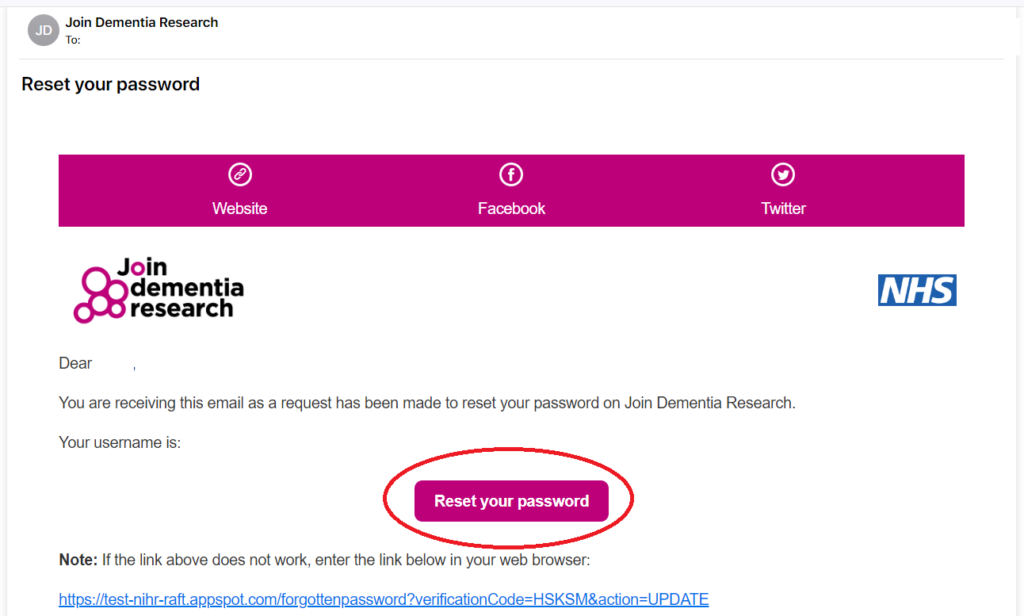The image size is (1024, 616).
Task: Click the Website link icon in banner
Action: point(240,175)
